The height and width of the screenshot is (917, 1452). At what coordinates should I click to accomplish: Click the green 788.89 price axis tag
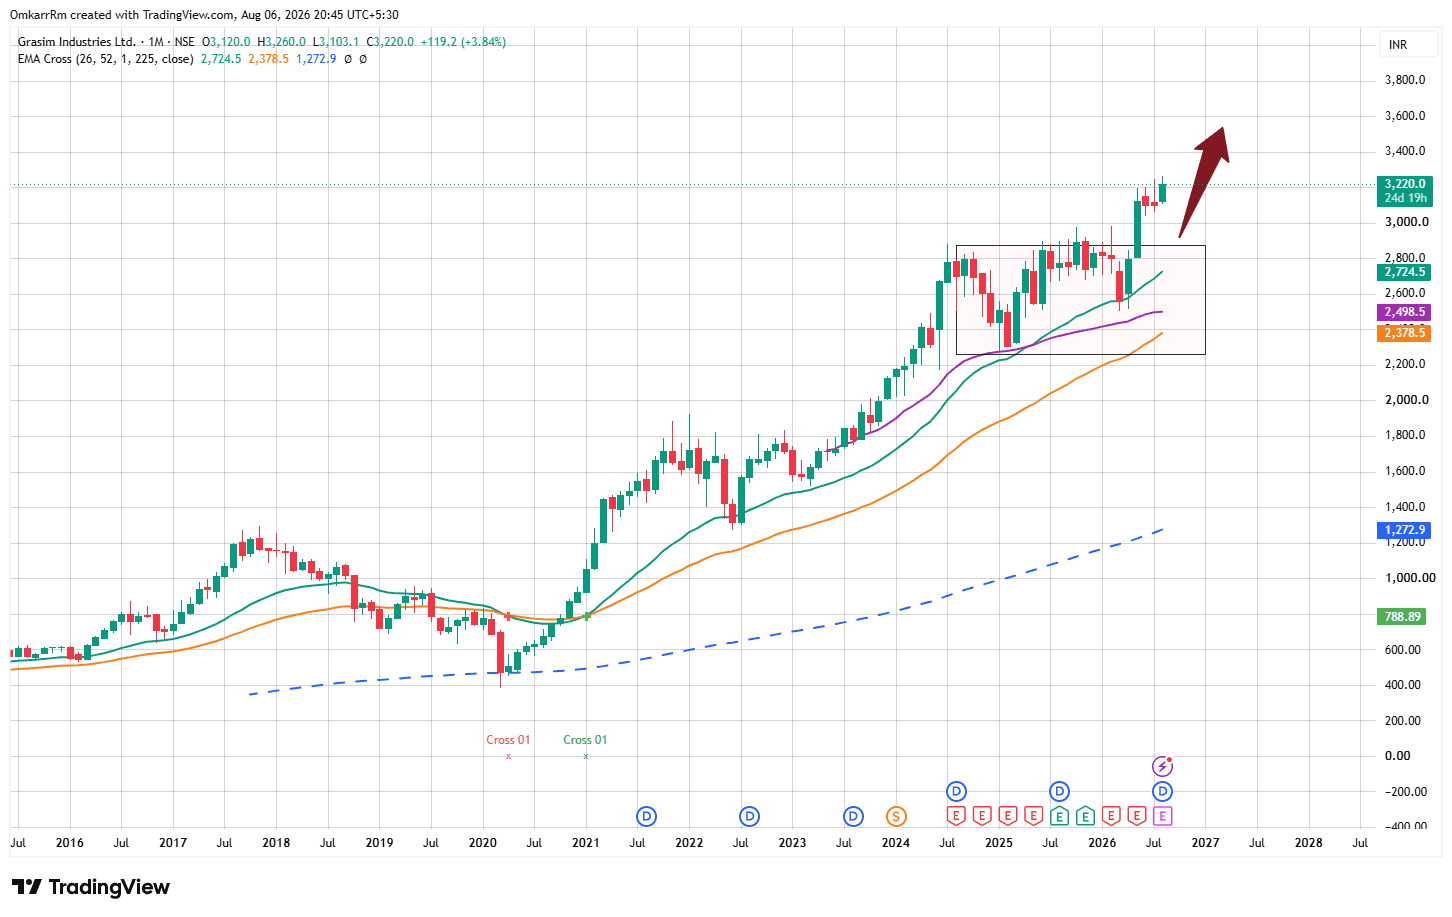point(1402,617)
